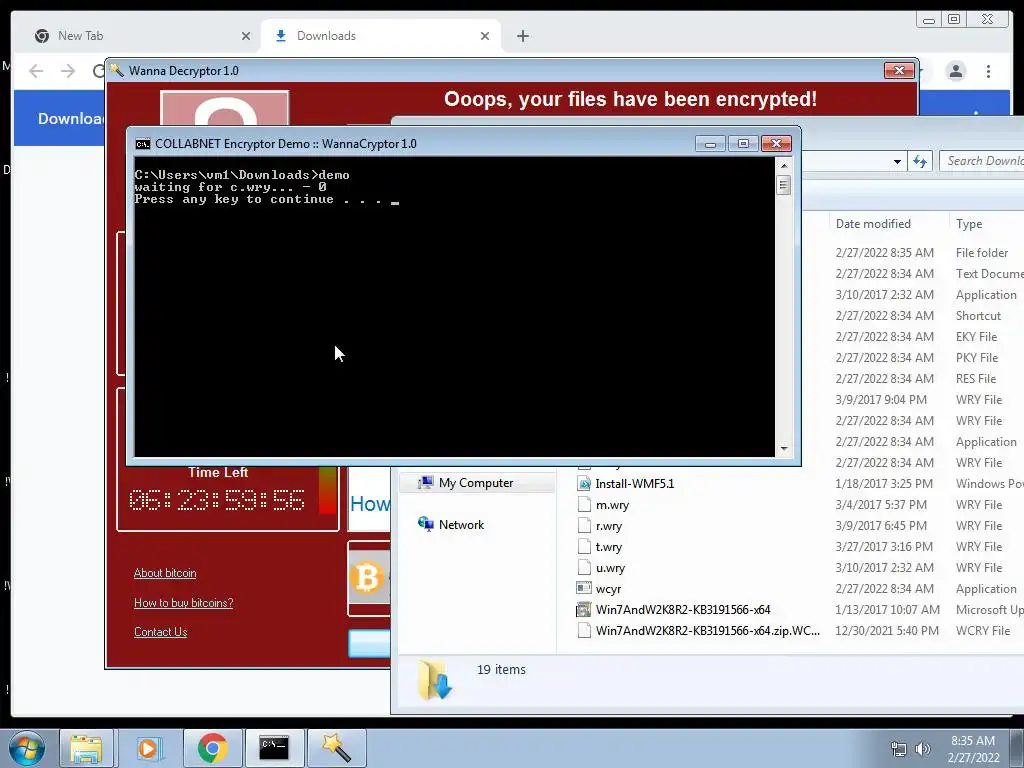Go back in Chrome
The height and width of the screenshot is (768, 1024).
click(x=36, y=71)
